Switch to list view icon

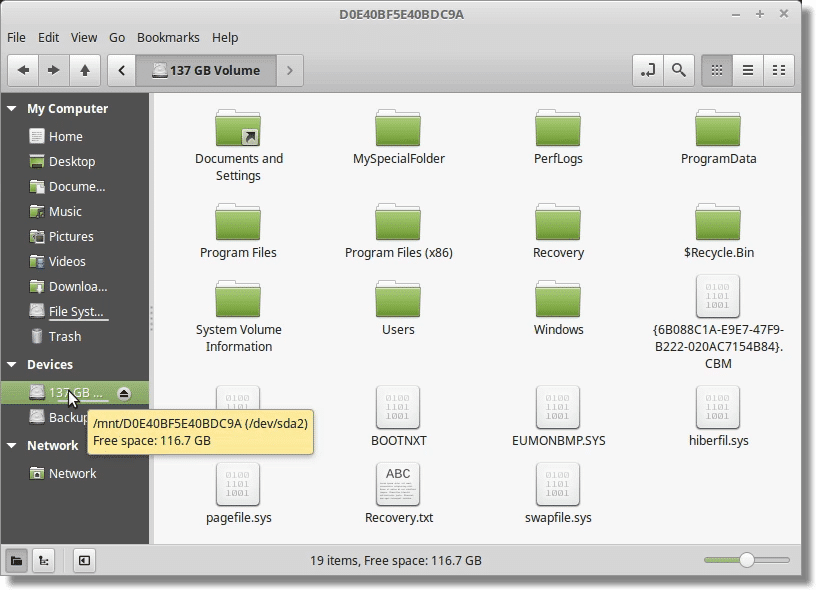(x=748, y=70)
